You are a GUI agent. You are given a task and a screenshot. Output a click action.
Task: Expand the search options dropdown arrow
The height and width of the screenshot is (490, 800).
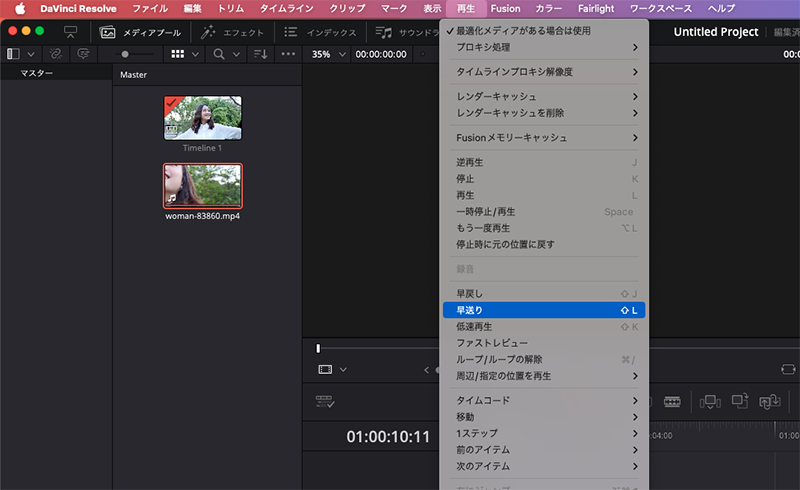click(236, 54)
